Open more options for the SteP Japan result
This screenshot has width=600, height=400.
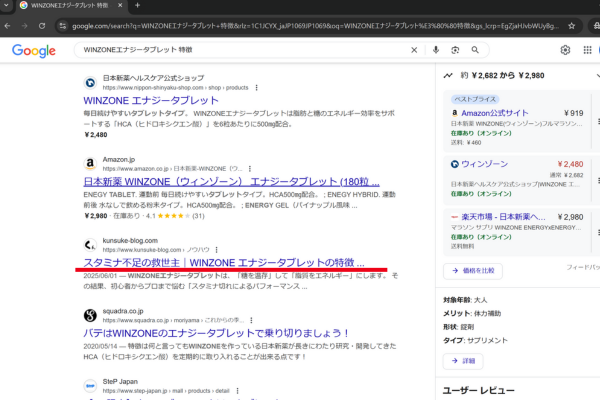(237, 391)
